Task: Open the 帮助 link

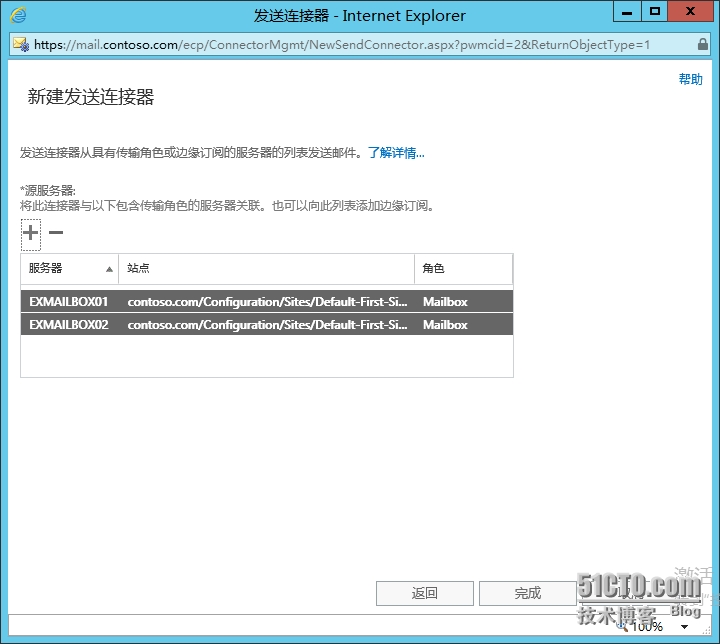Action: (x=690, y=80)
